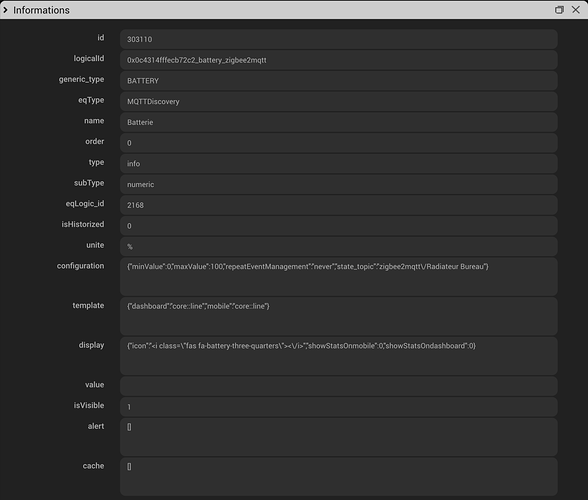This screenshot has width=588, height=500.
Task: Click the restore window icon in title bar
Action: 559,10
